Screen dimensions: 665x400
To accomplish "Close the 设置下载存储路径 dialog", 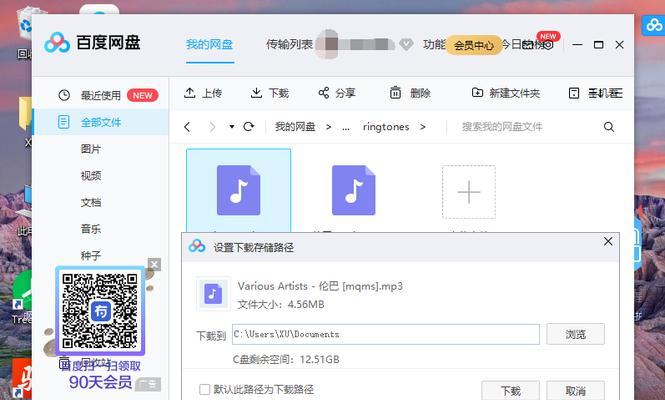I will (x=608, y=241).
